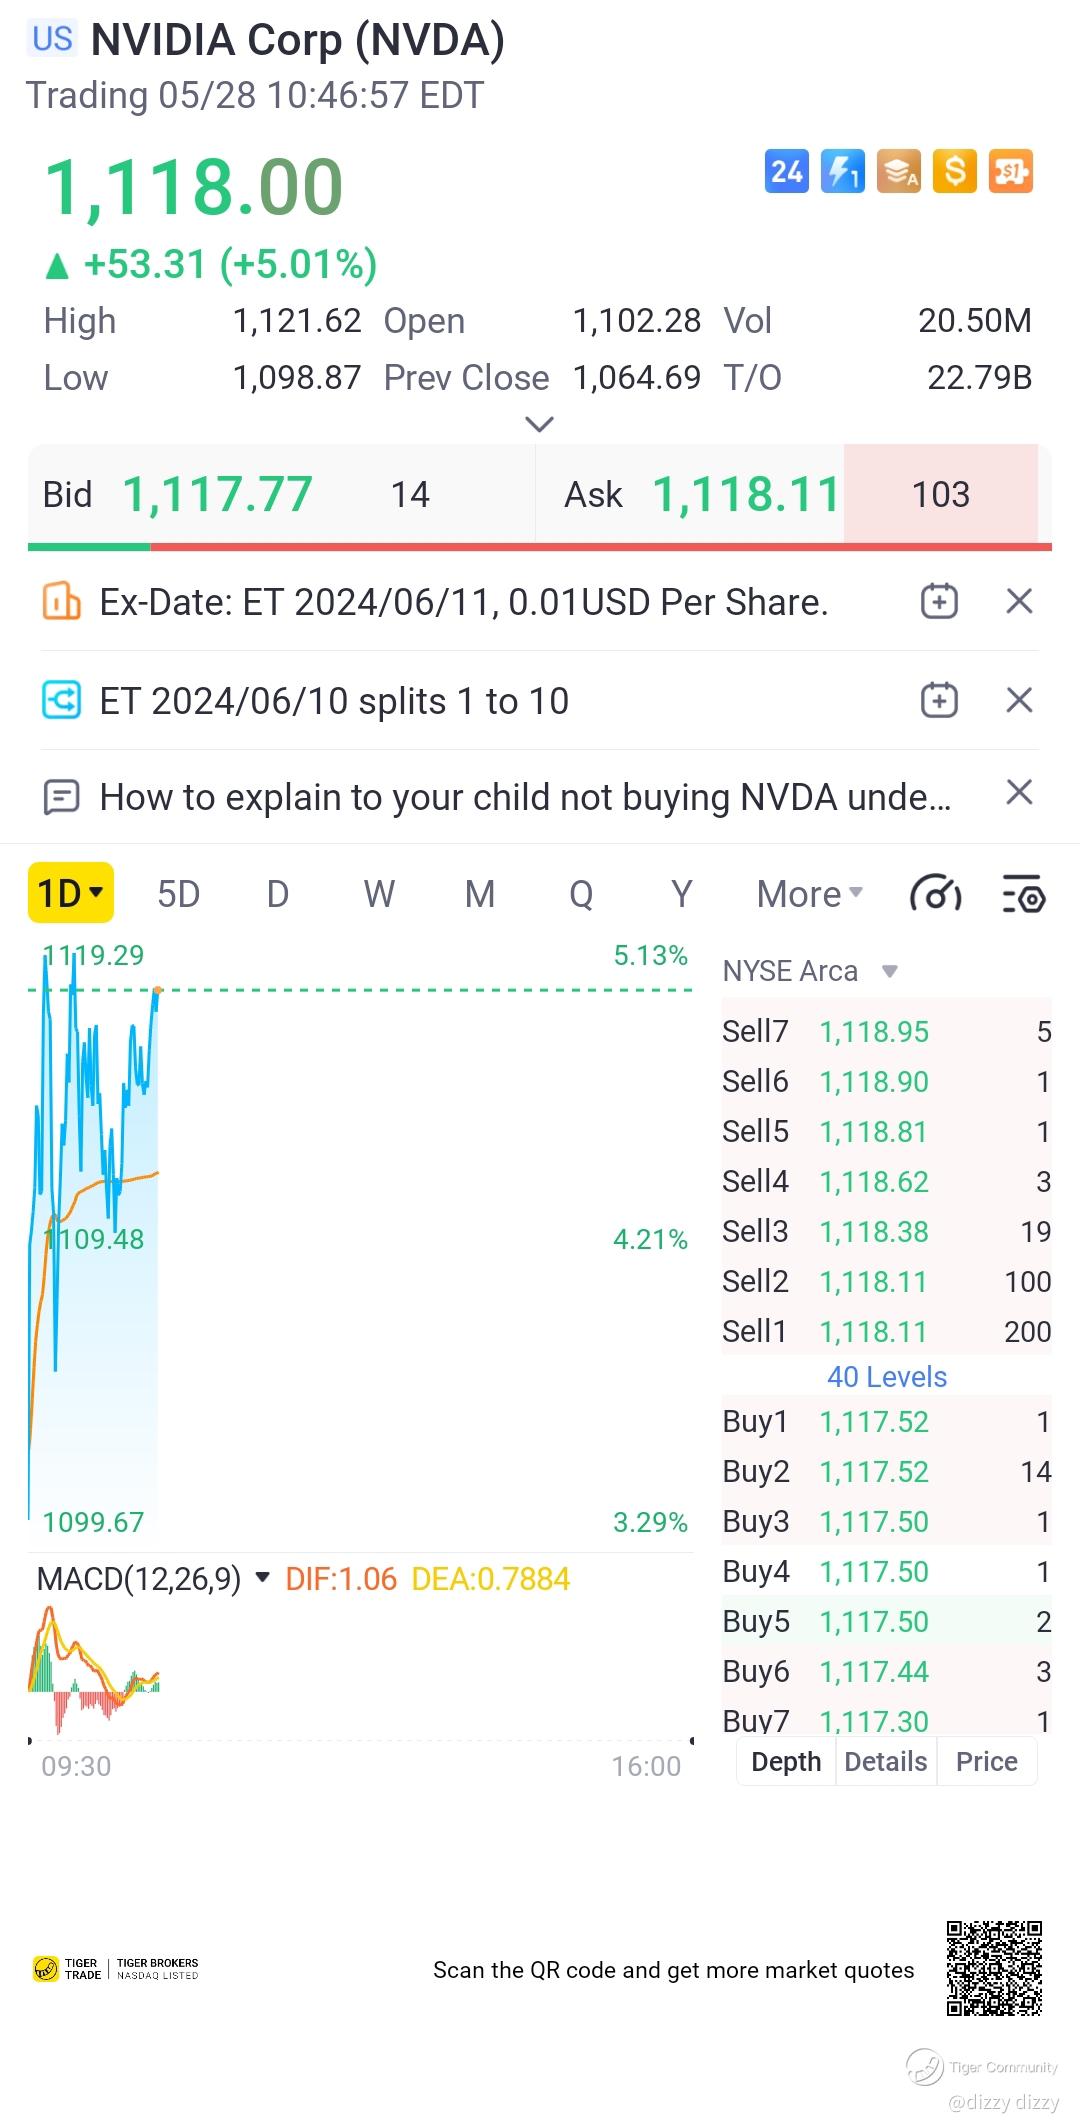Open the 40 Levels depth link
Screen dimensions: 1080x2127
pos(886,1377)
